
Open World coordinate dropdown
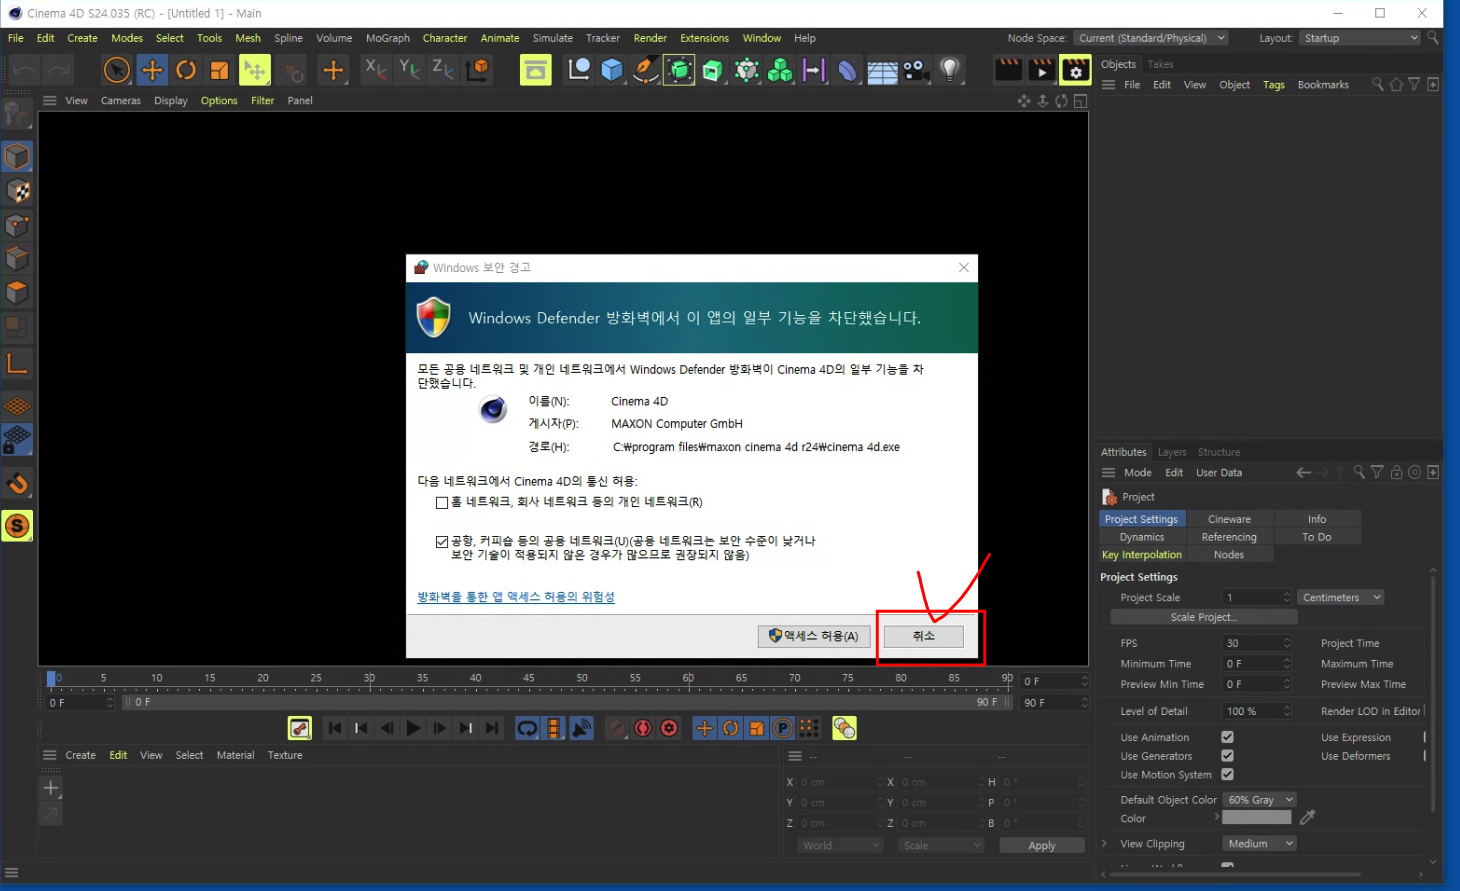(x=840, y=845)
